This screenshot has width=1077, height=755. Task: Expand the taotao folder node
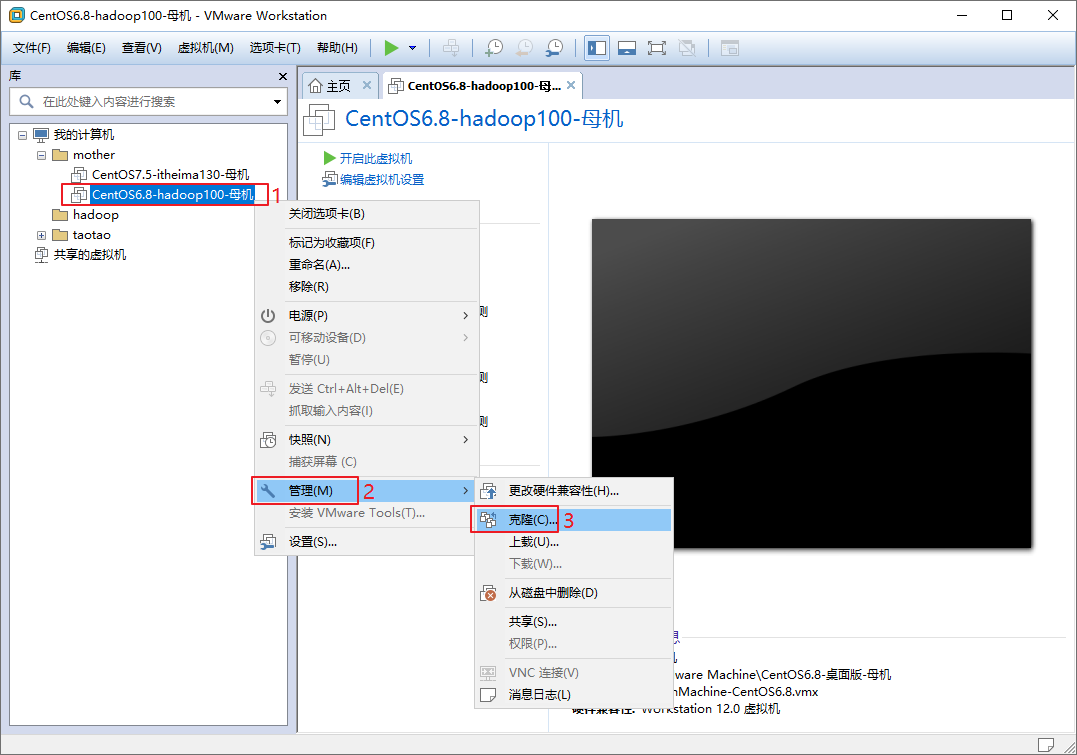click(x=41, y=235)
